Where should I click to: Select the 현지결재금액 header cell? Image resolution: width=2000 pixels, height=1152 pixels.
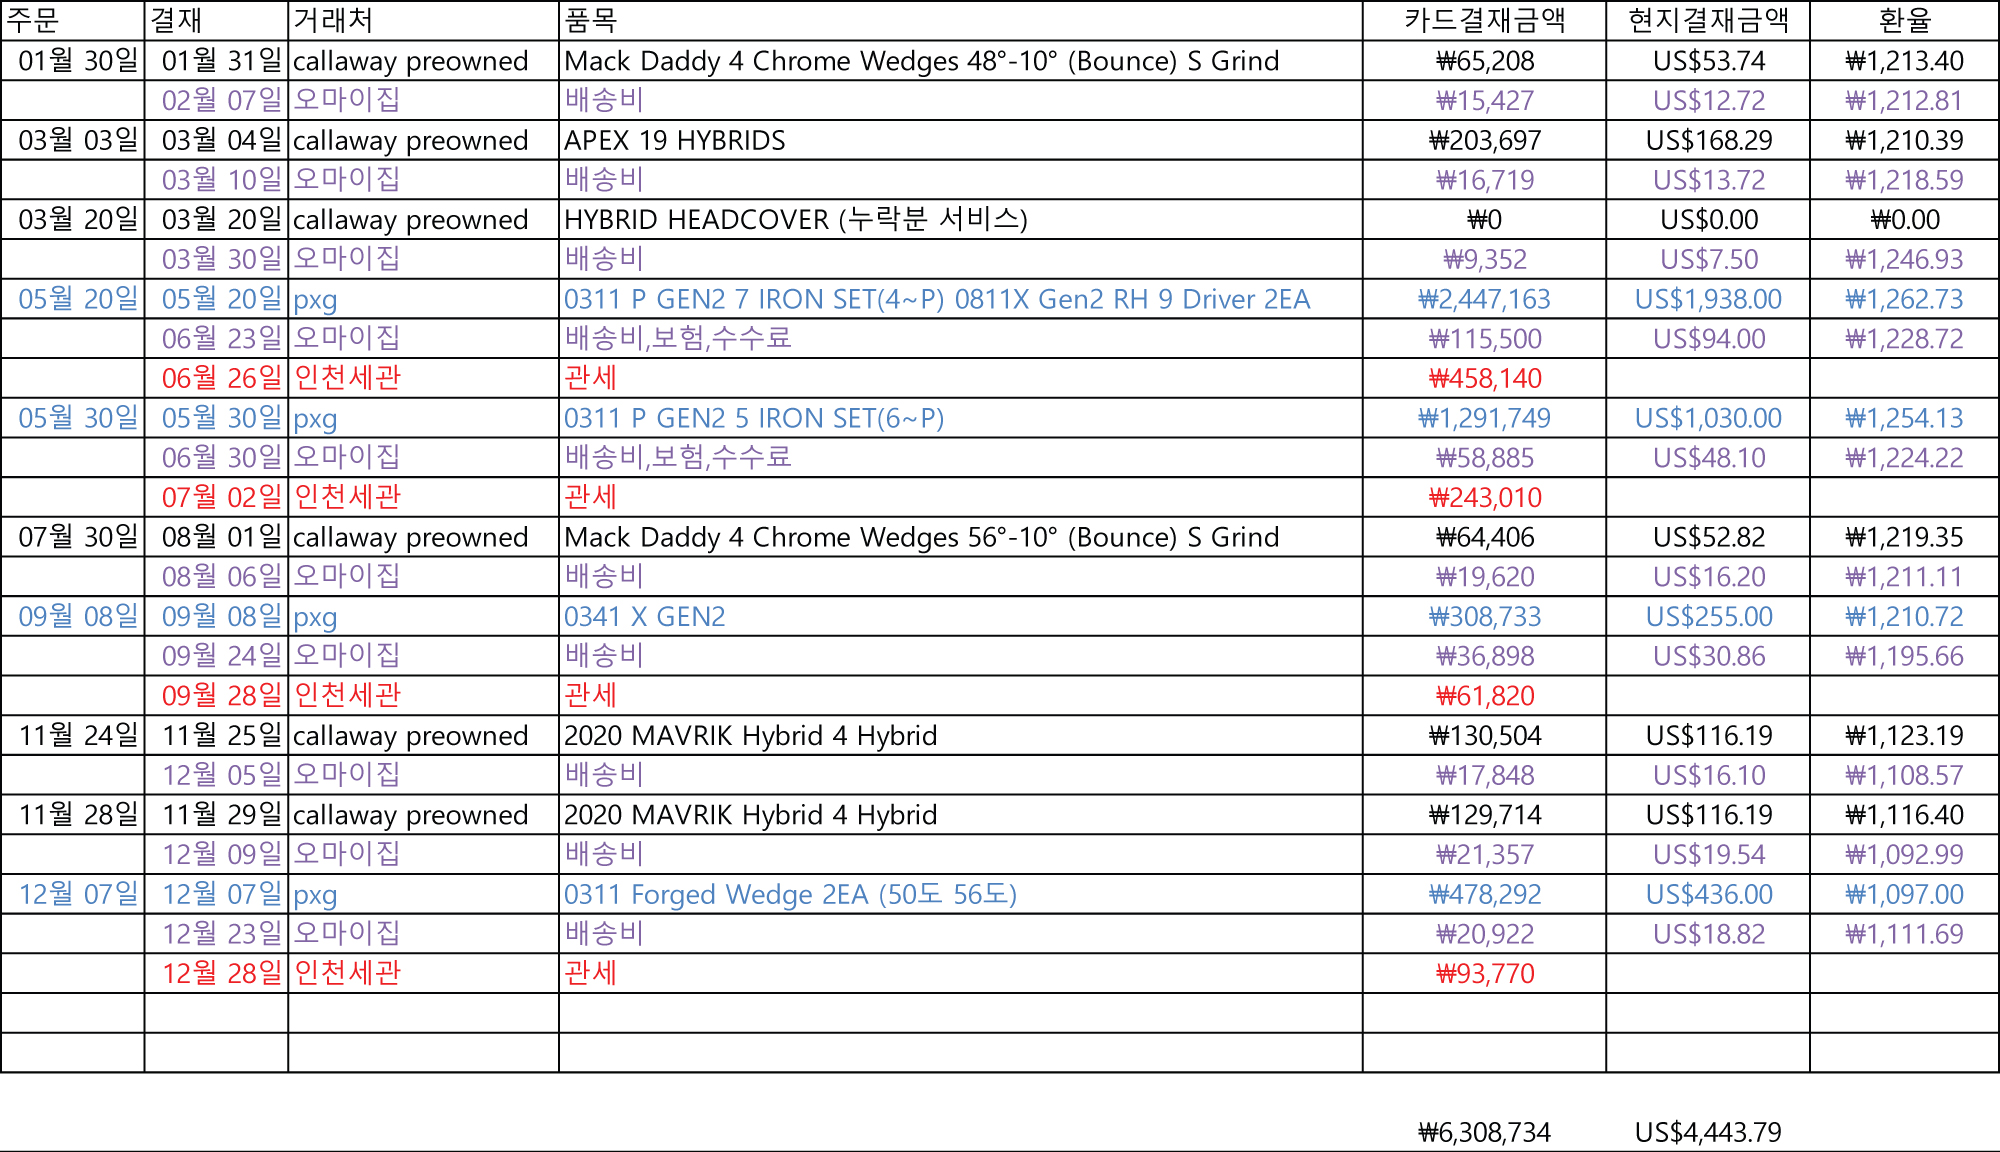point(1708,20)
